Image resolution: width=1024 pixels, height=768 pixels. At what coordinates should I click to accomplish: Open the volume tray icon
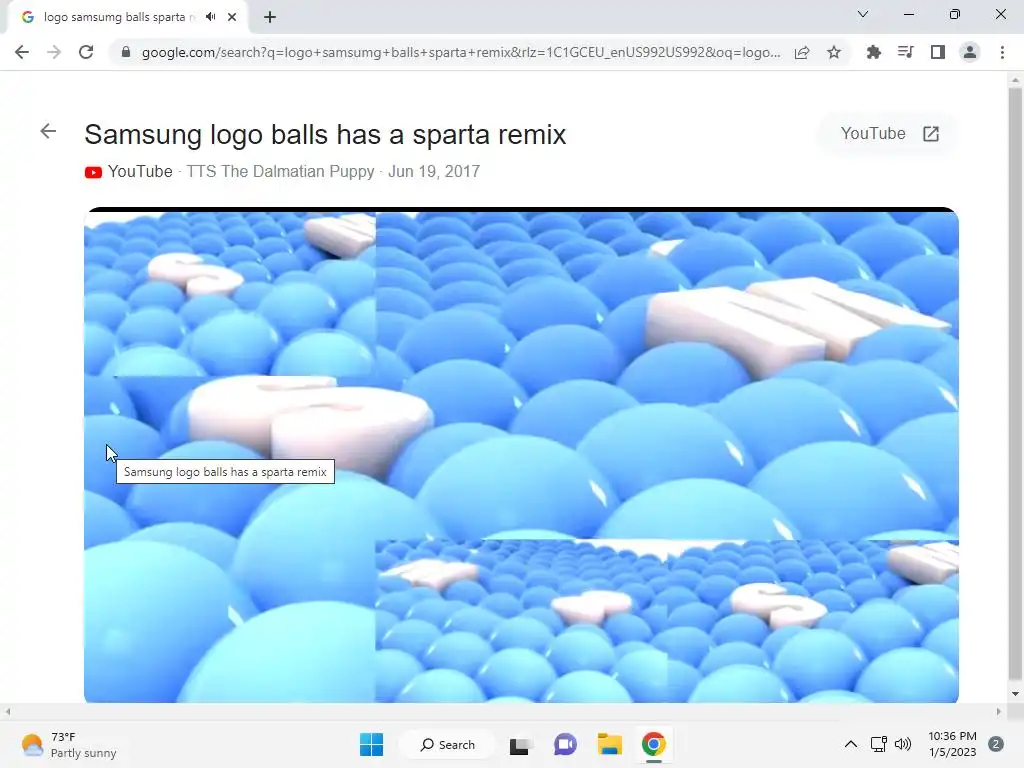(x=903, y=744)
